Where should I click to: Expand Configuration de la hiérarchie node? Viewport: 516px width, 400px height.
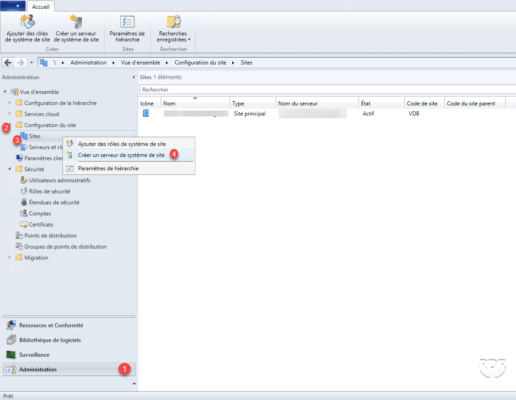coord(10,103)
